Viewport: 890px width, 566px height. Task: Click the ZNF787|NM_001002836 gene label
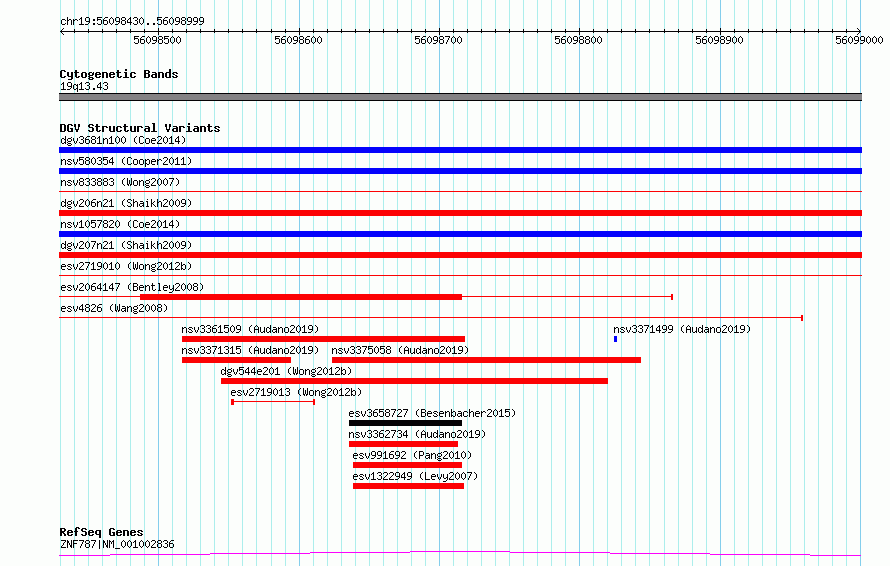(117, 544)
